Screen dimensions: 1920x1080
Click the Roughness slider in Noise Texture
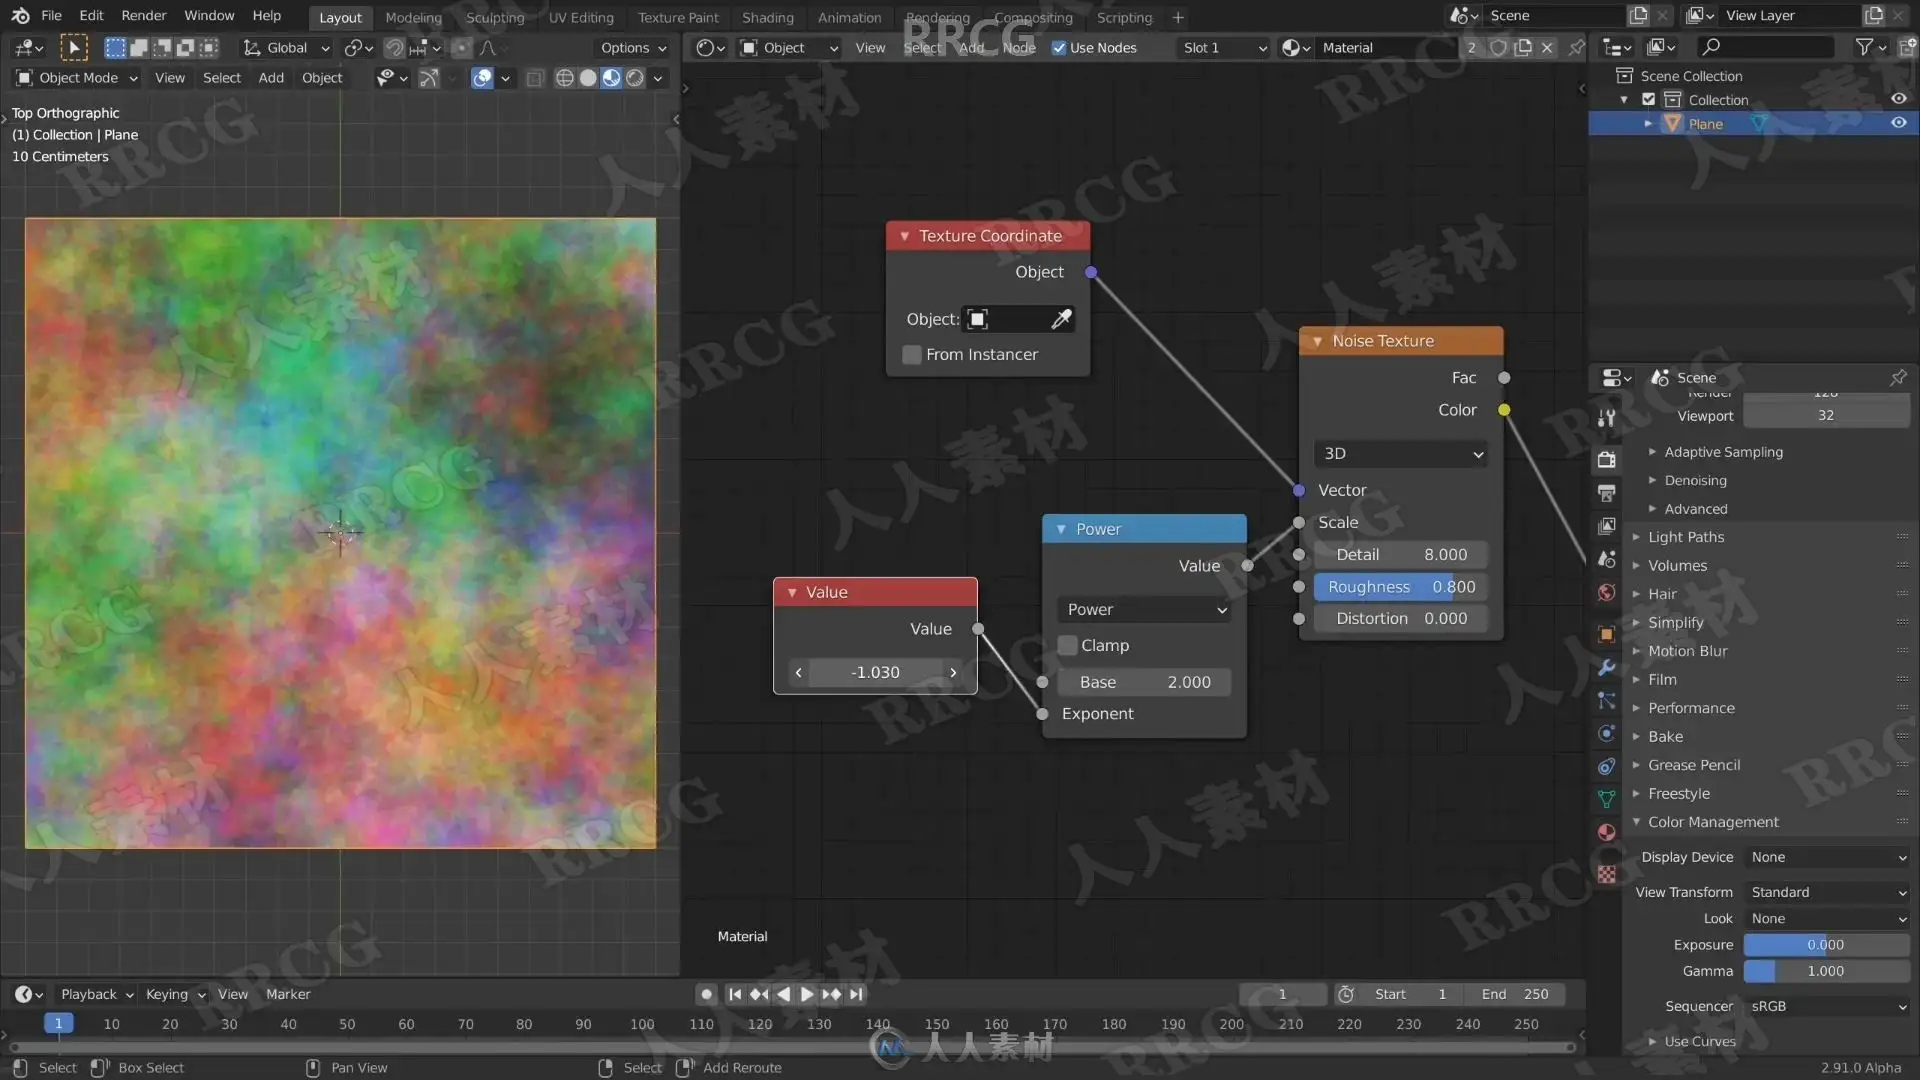coord(1401,587)
